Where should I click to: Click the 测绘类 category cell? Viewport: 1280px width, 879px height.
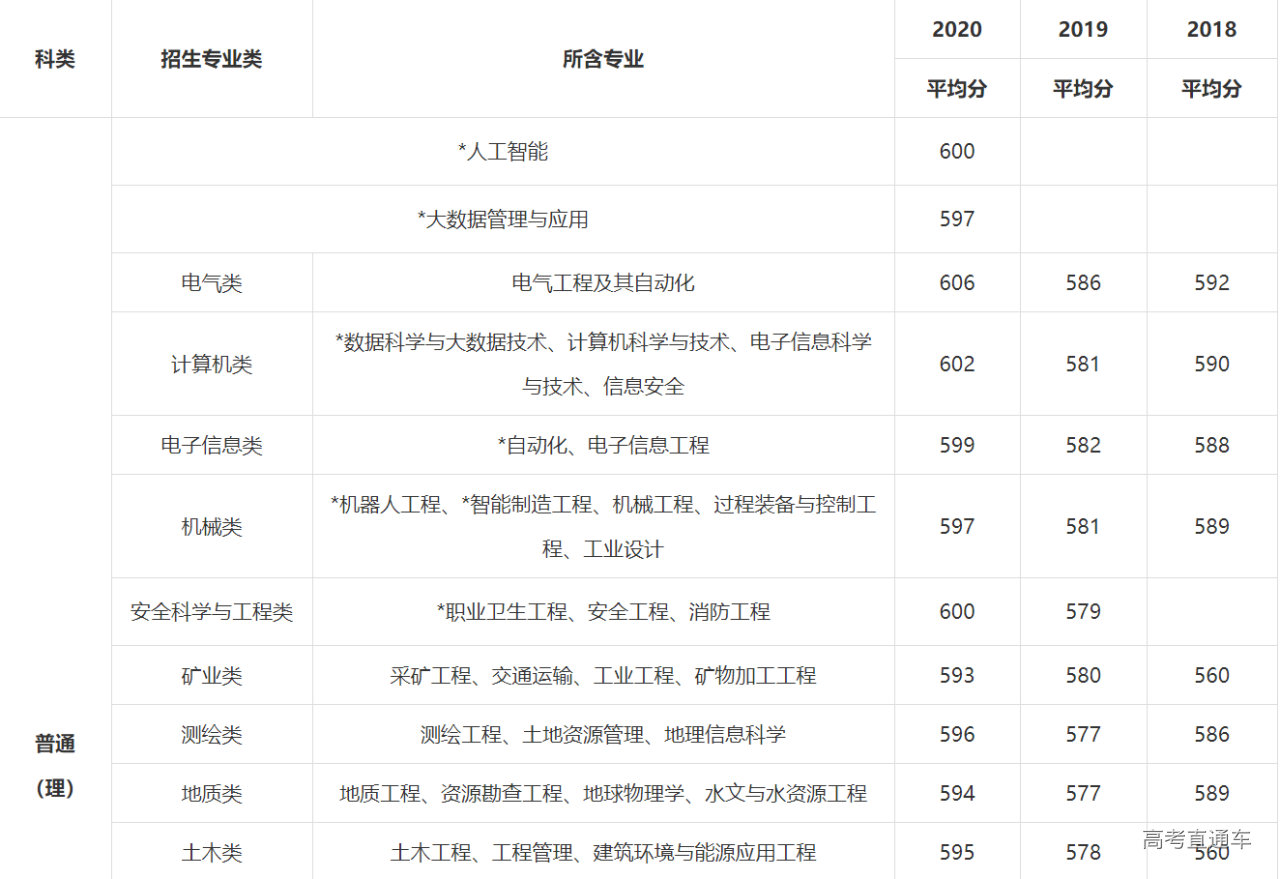pyautogui.click(x=211, y=735)
